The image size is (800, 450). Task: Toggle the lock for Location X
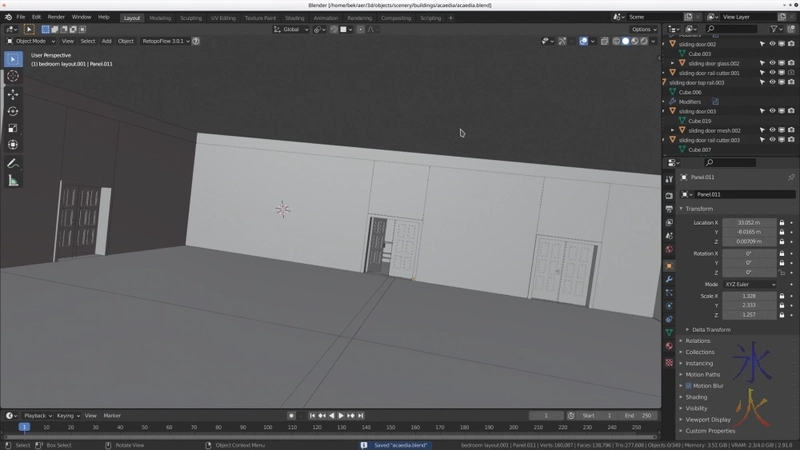(x=781, y=223)
